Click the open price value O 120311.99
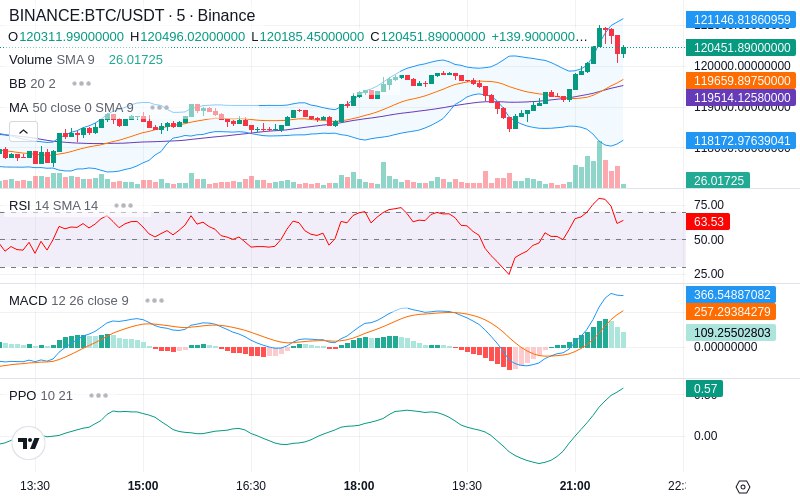Screen dimensions: 800x500 66,37
